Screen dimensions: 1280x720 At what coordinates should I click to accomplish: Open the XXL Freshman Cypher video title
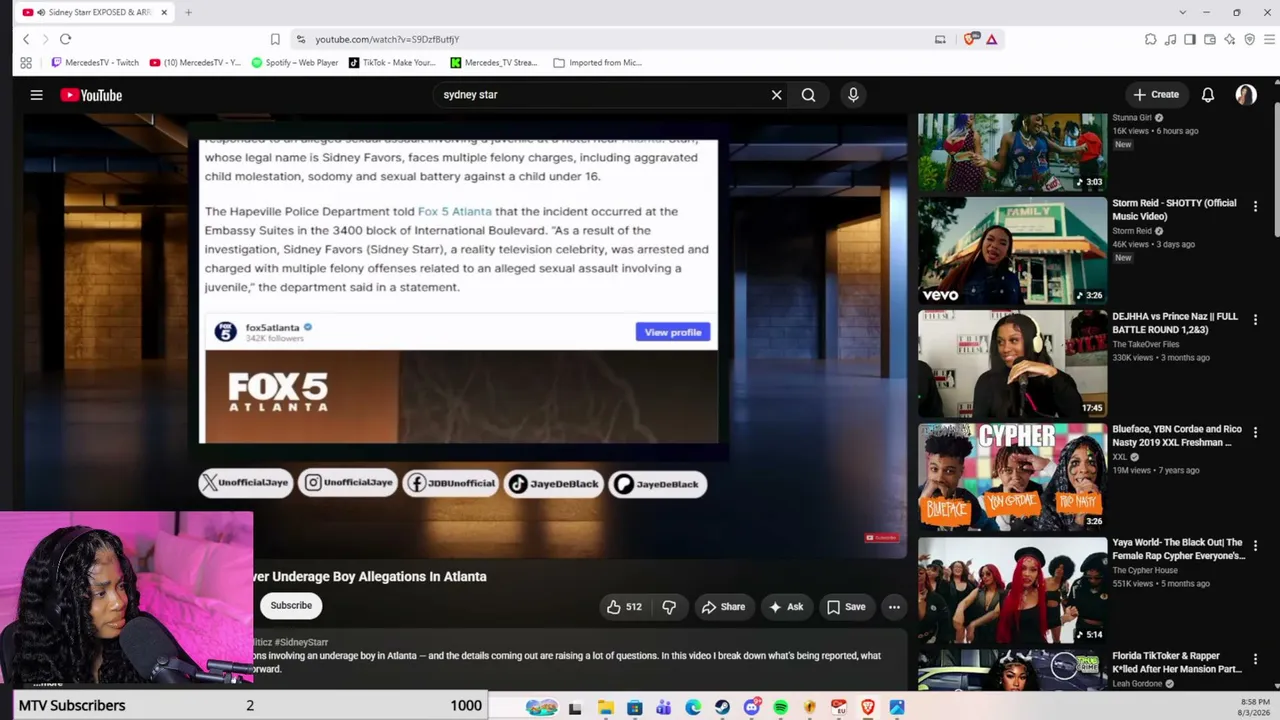pos(1177,436)
